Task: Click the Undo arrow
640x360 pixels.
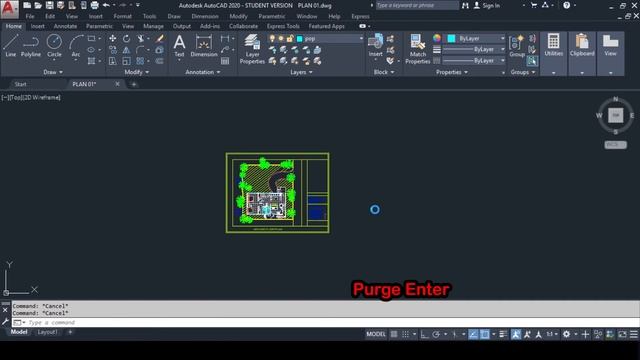Action: pyautogui.click(x=106, y=5)
